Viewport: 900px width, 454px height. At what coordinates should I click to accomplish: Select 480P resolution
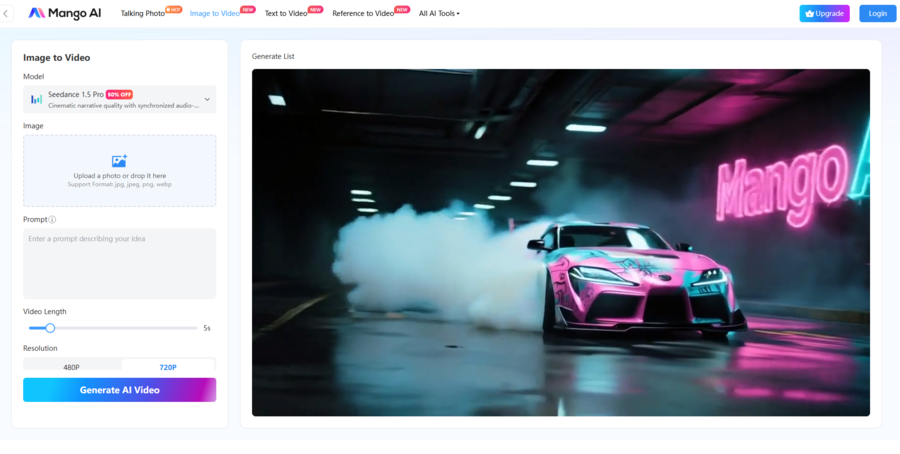(x=72, y=367)
